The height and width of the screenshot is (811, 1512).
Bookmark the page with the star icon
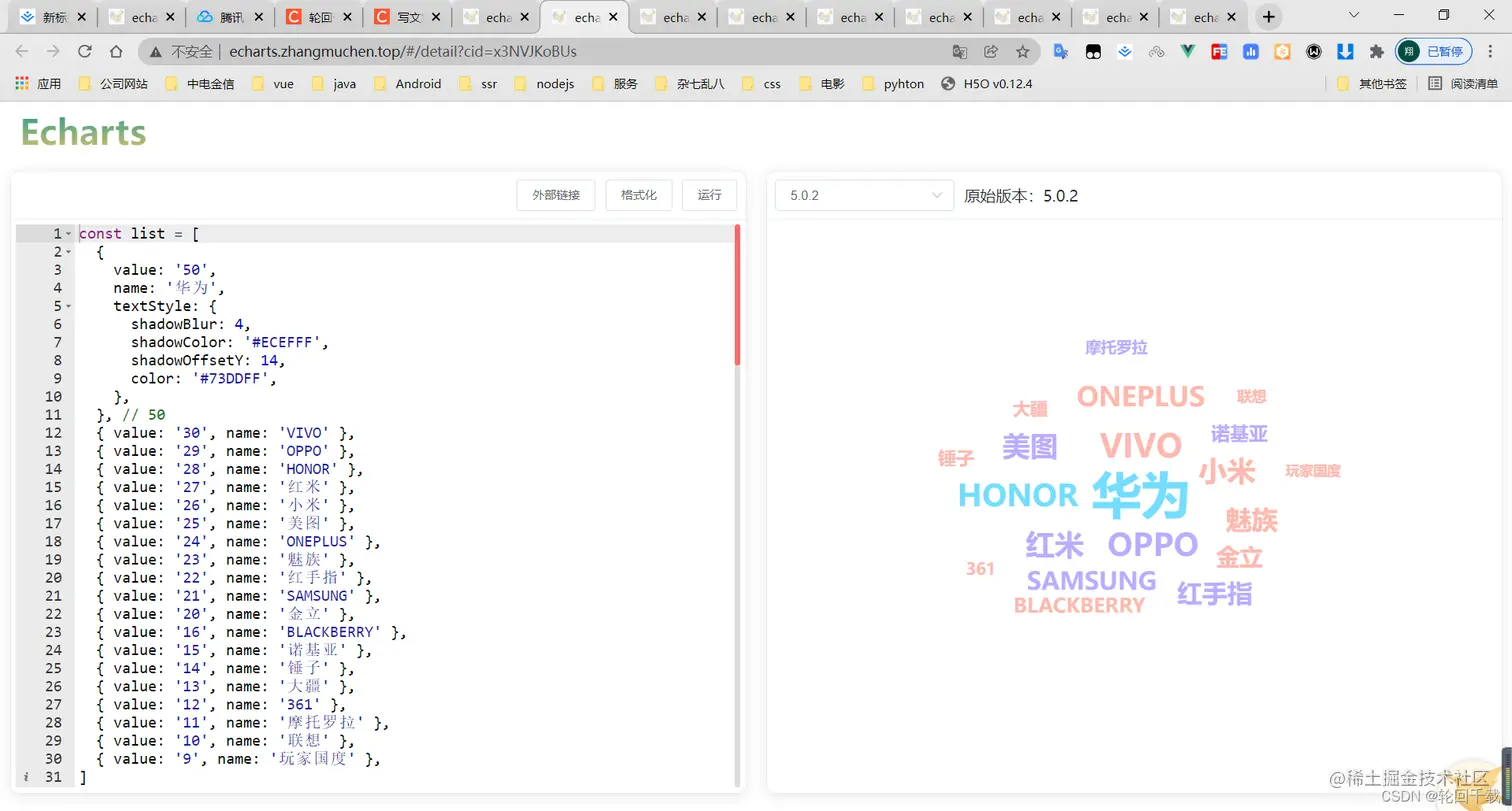pyautogui.click(x=1022, y=50)
